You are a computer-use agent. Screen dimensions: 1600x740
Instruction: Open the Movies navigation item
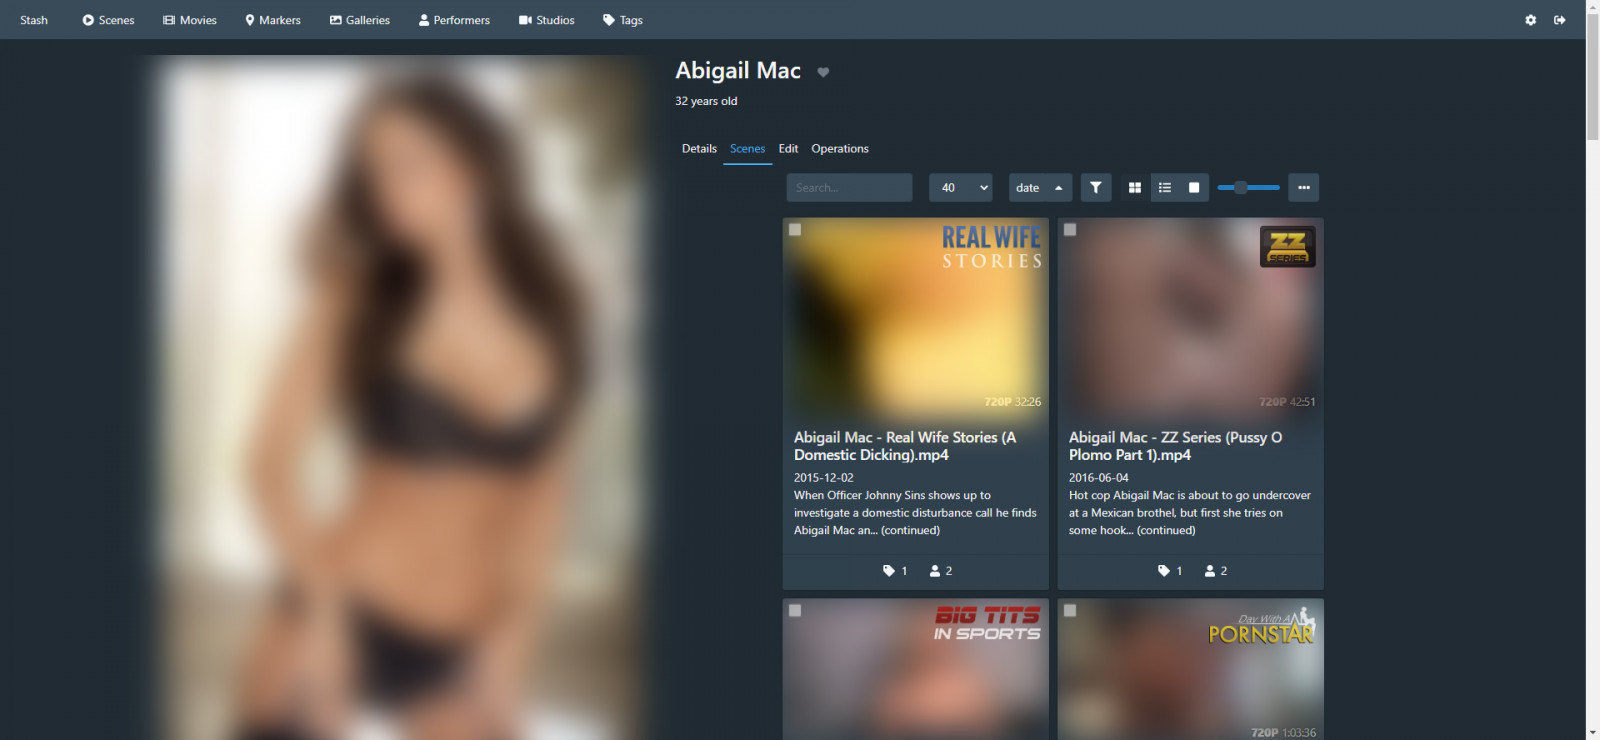pyautogui.click(x=190, y=20)
